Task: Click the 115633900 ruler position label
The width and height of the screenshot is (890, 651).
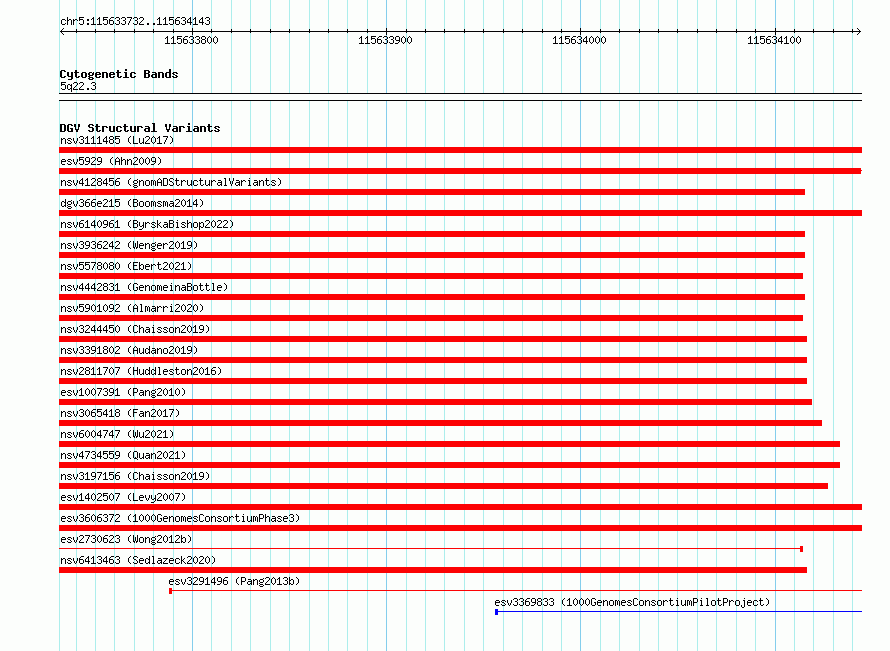Action: pyautogui.click(x=385, y=40)
